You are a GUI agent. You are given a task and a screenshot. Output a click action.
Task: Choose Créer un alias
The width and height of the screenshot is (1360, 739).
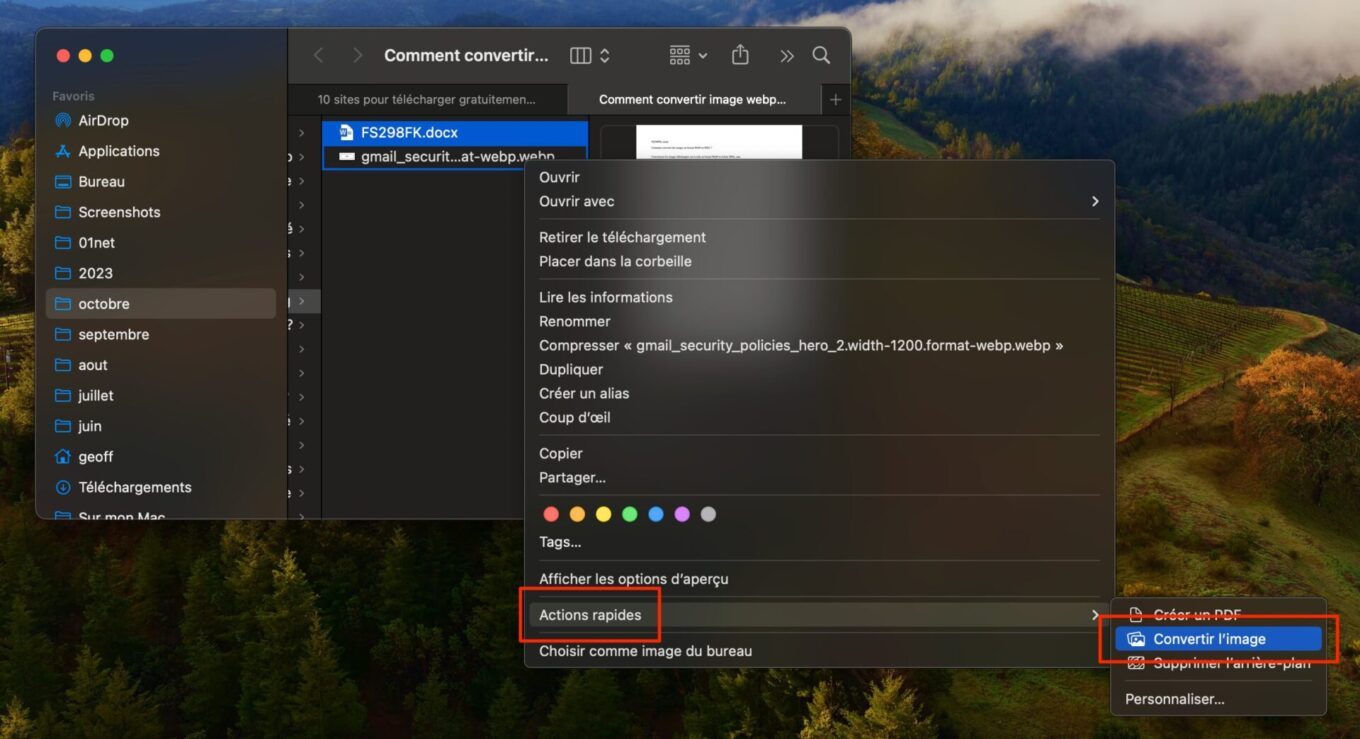pos(584,393)
